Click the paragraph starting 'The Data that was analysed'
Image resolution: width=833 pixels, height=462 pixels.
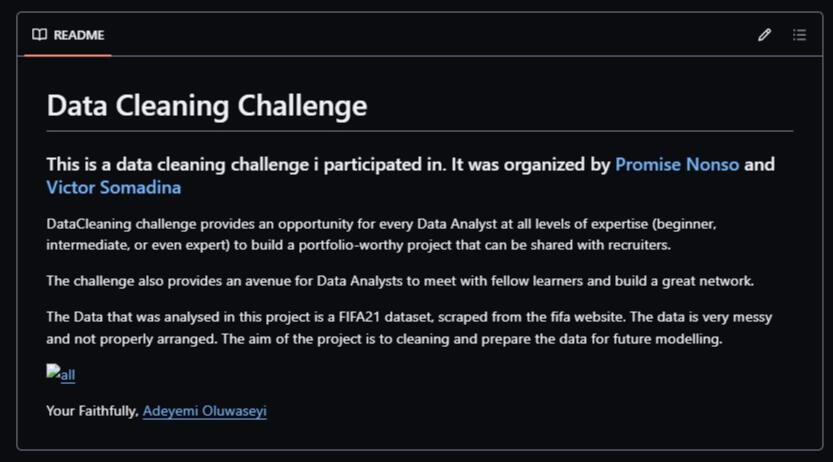[x=409, y=328]
